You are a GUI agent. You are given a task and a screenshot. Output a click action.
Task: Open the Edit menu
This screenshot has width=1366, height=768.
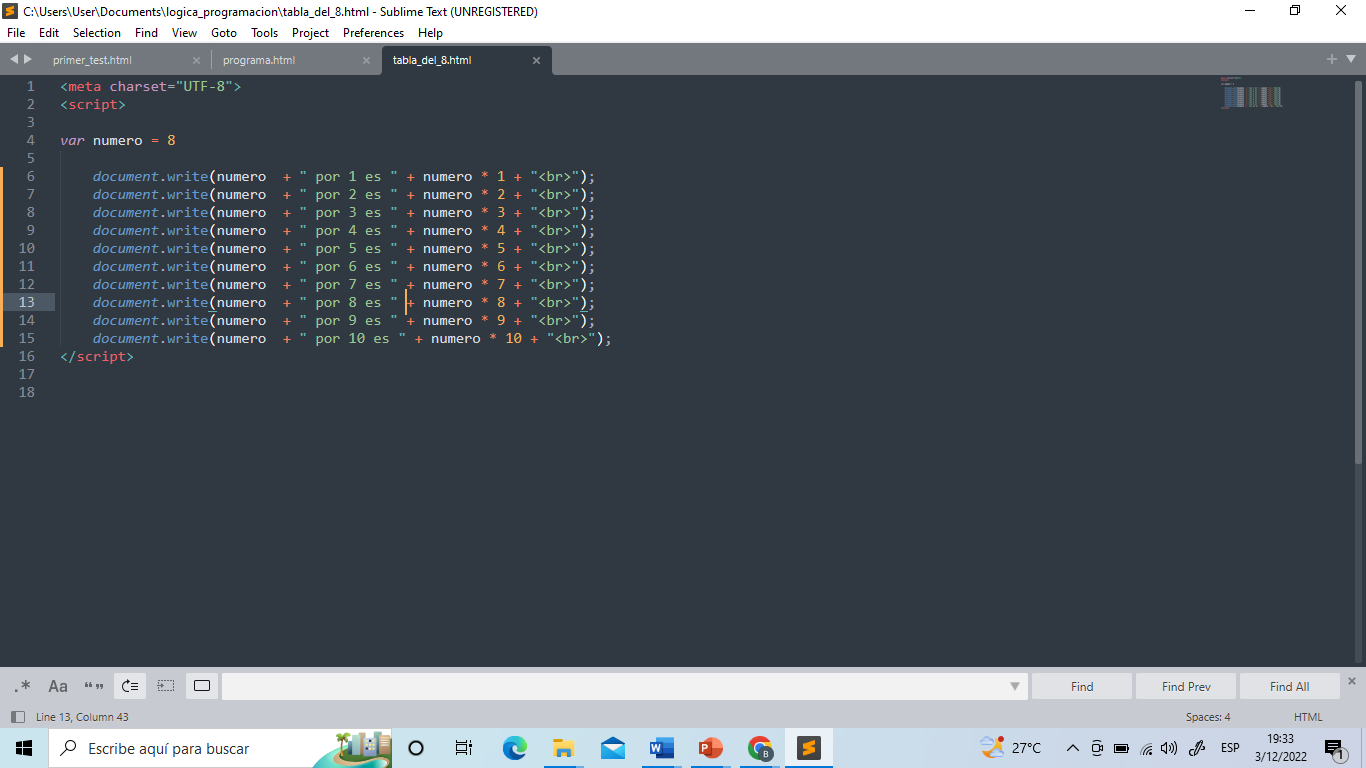coord(49,33)
